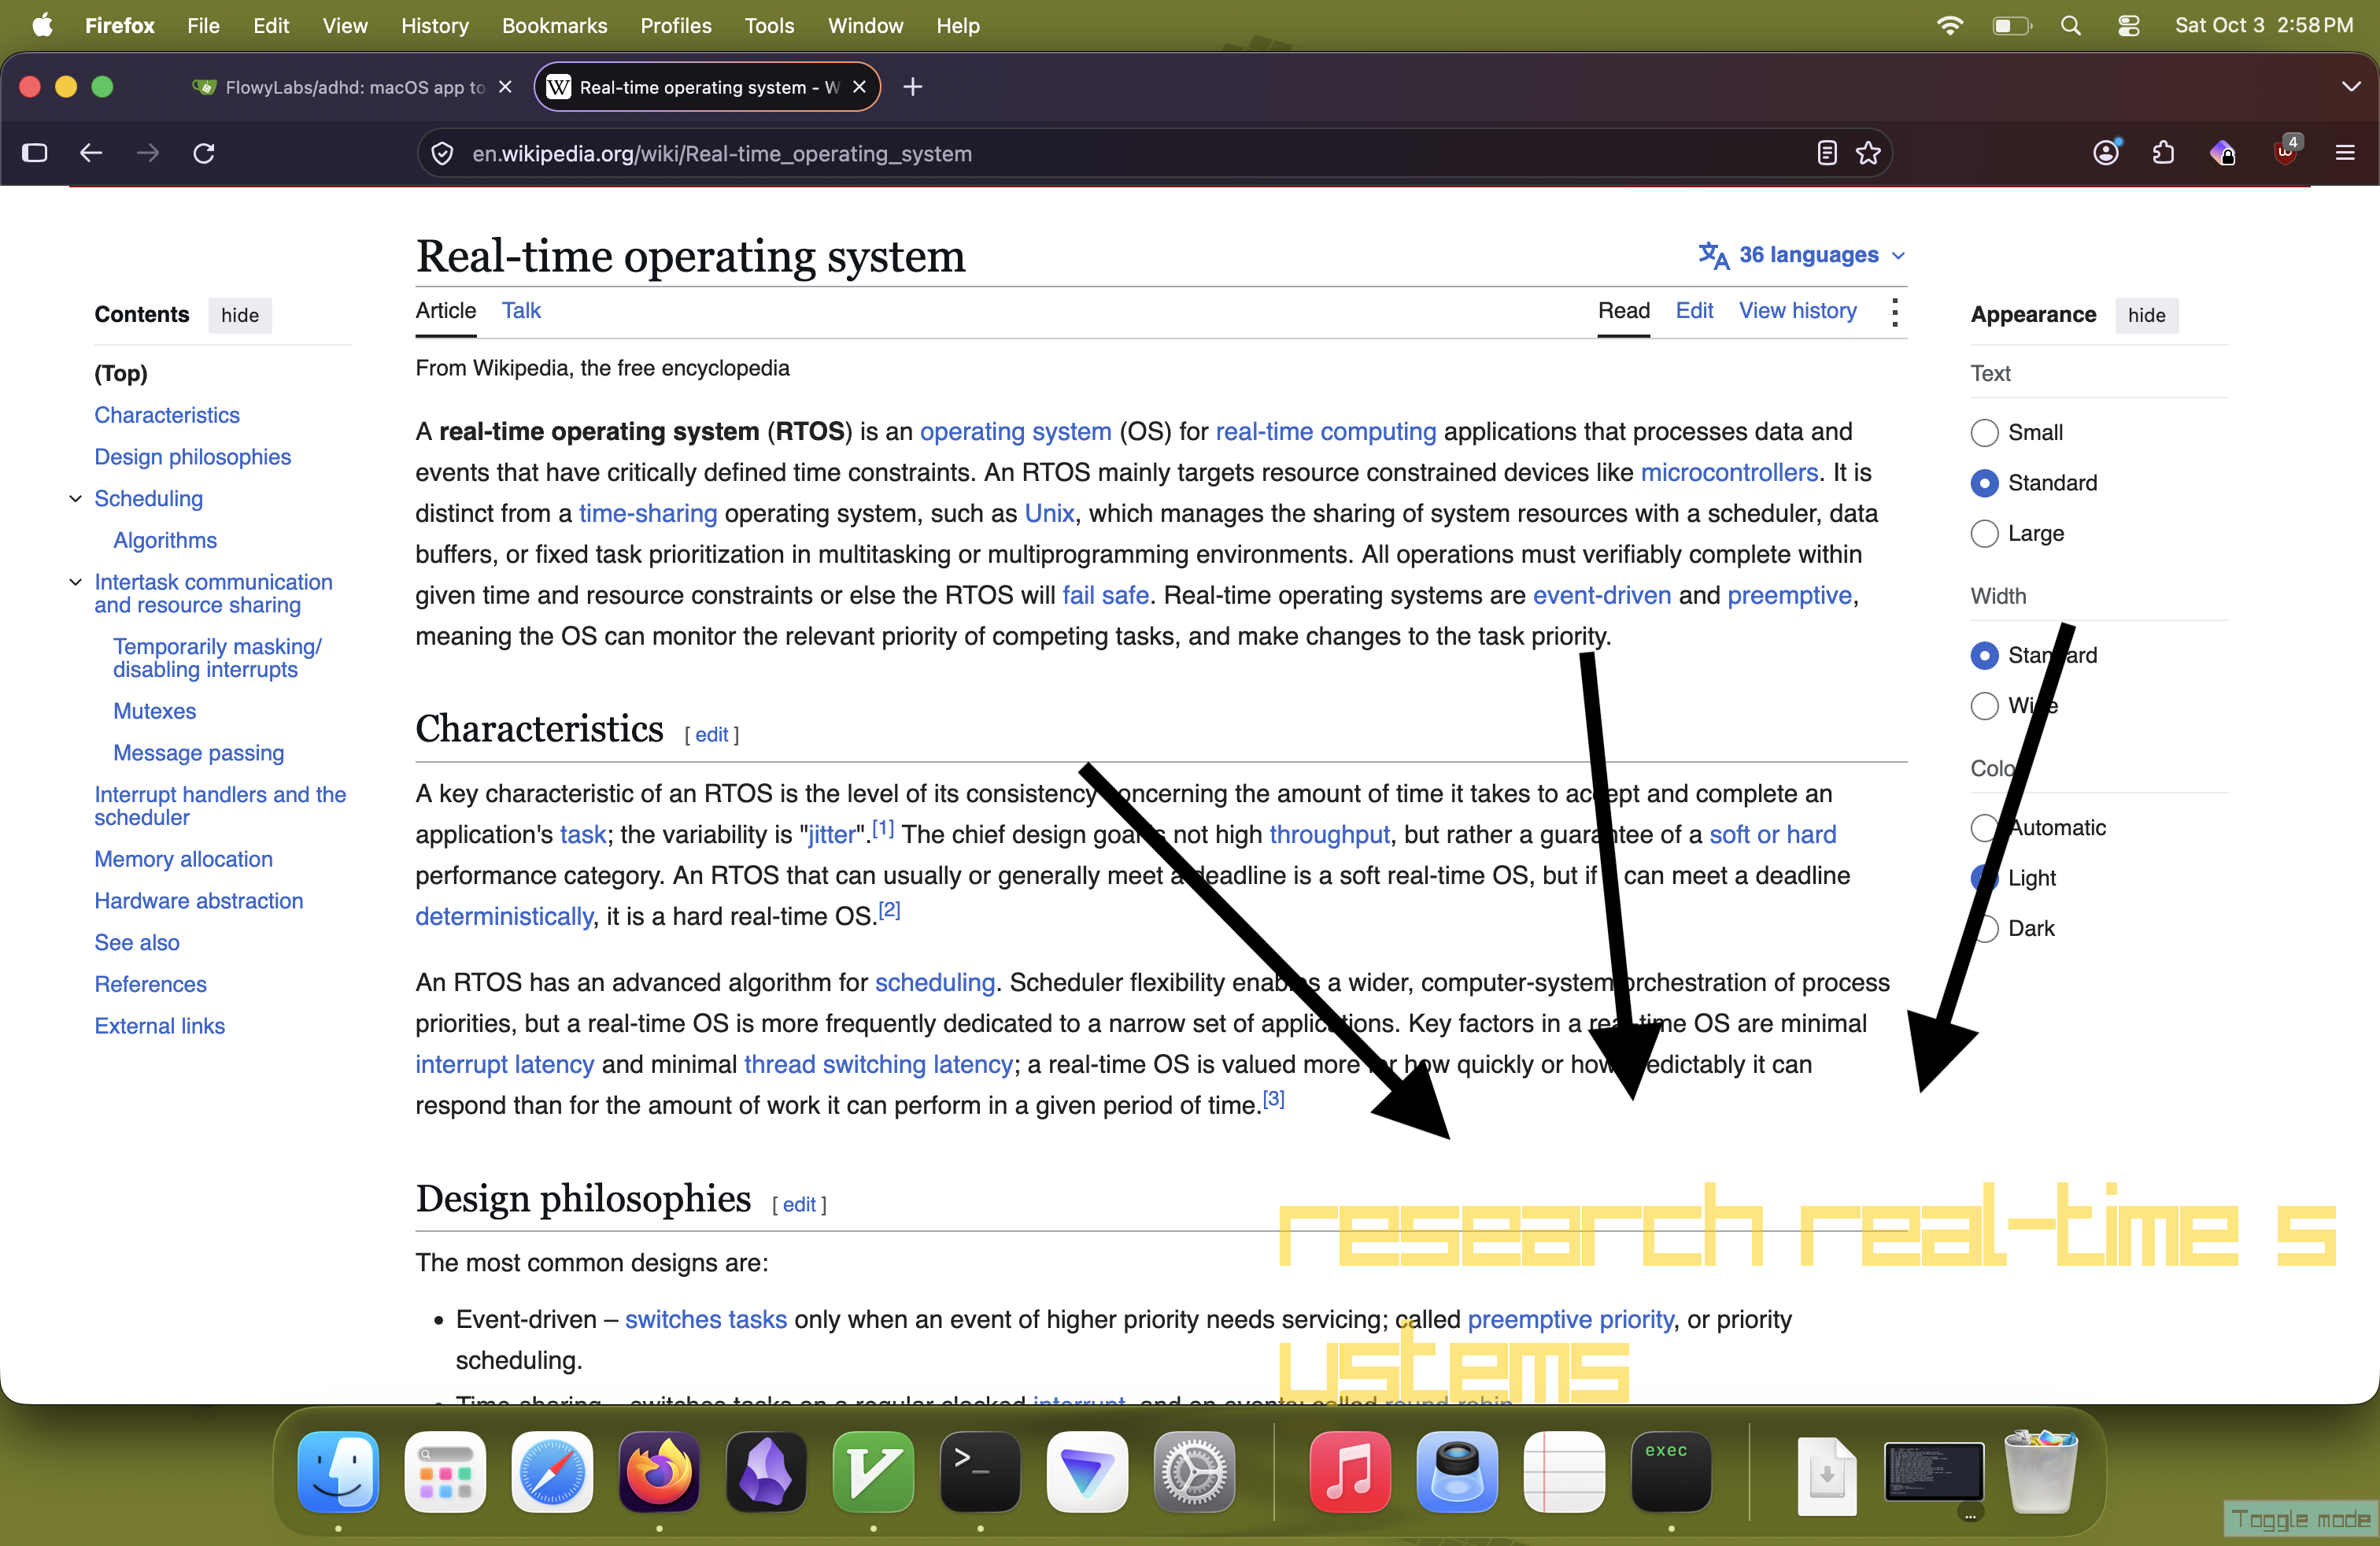Select the Large text size option
This screenshot has height=1546, width=2380.
coord(1984,534)
